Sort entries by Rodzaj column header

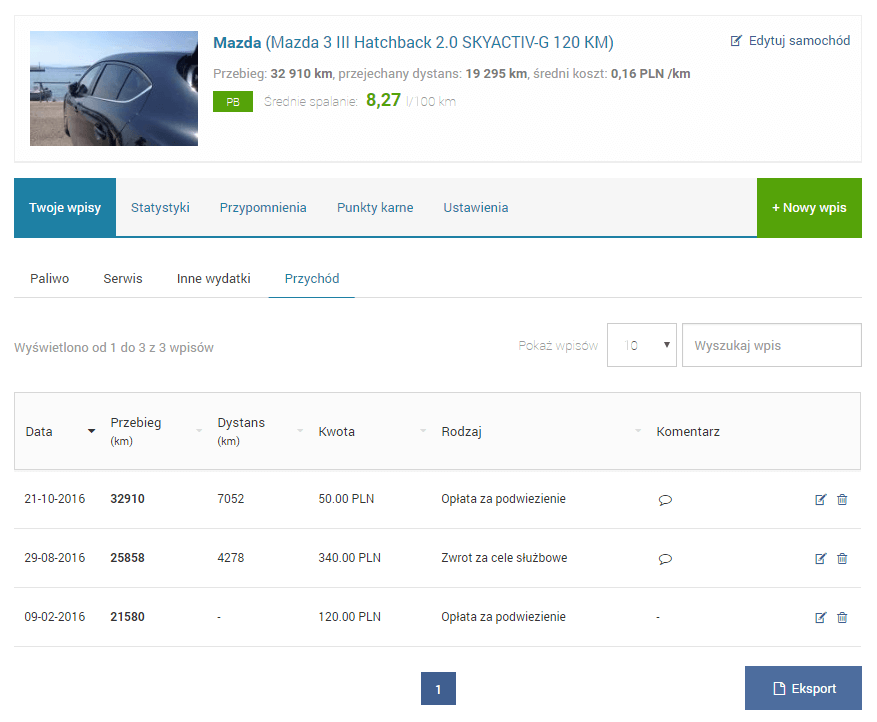[x=462, y=432]
